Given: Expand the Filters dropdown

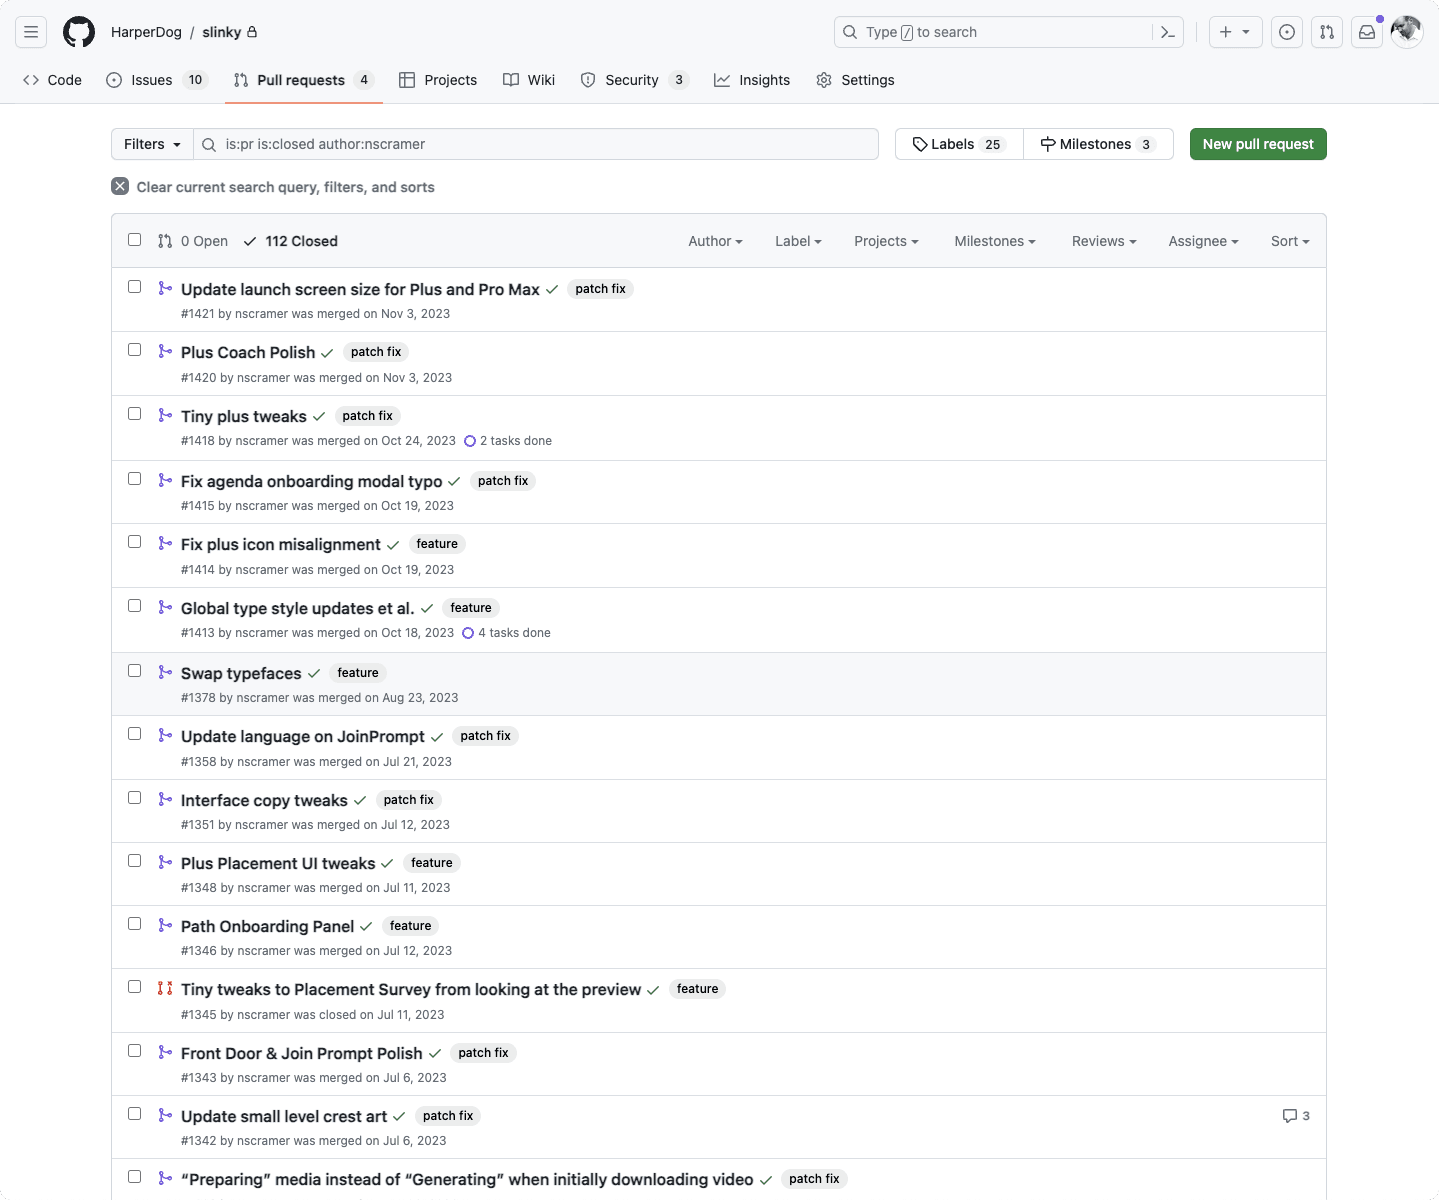Looking at the screenshot, I should [x=152, y=144].
